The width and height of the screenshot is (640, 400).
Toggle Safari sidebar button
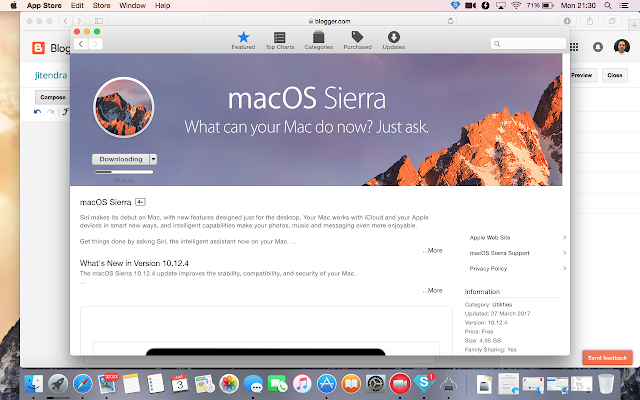coord(99,21)
